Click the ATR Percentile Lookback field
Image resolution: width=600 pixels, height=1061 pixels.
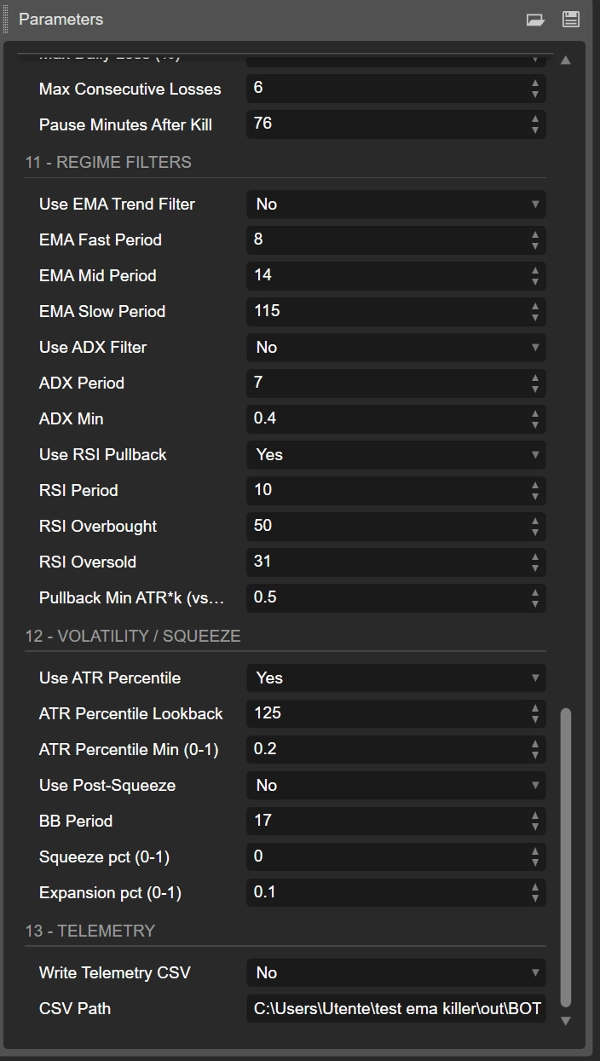point(390,713)
